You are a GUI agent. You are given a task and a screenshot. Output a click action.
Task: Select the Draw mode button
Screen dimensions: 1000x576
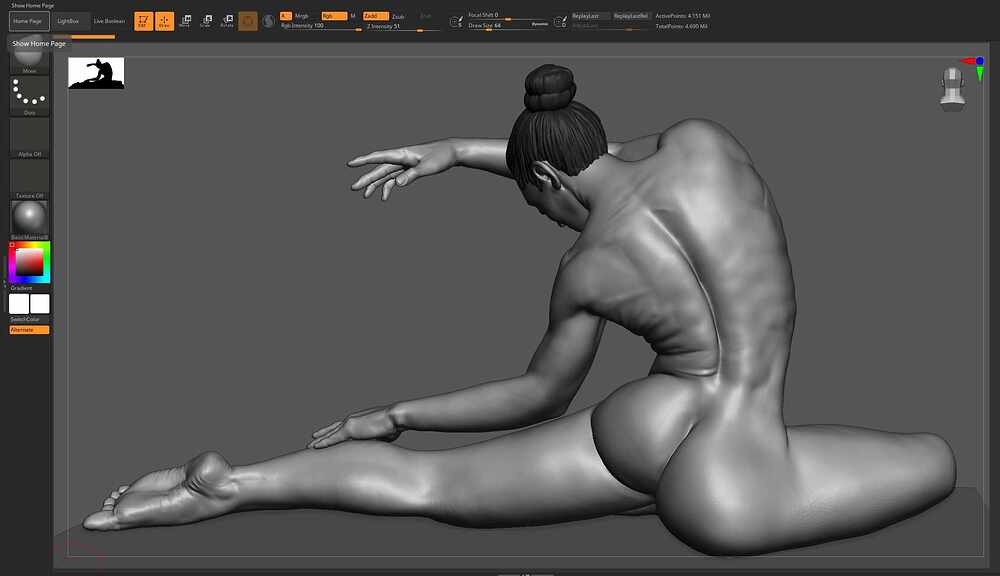click(x=165, y=21)
